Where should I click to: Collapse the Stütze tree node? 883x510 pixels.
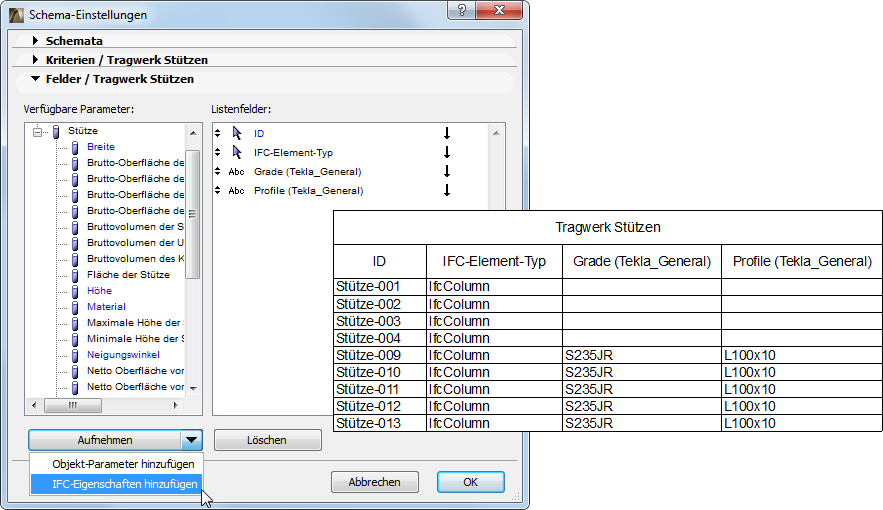pyautogui.click(x=37, y=132)
